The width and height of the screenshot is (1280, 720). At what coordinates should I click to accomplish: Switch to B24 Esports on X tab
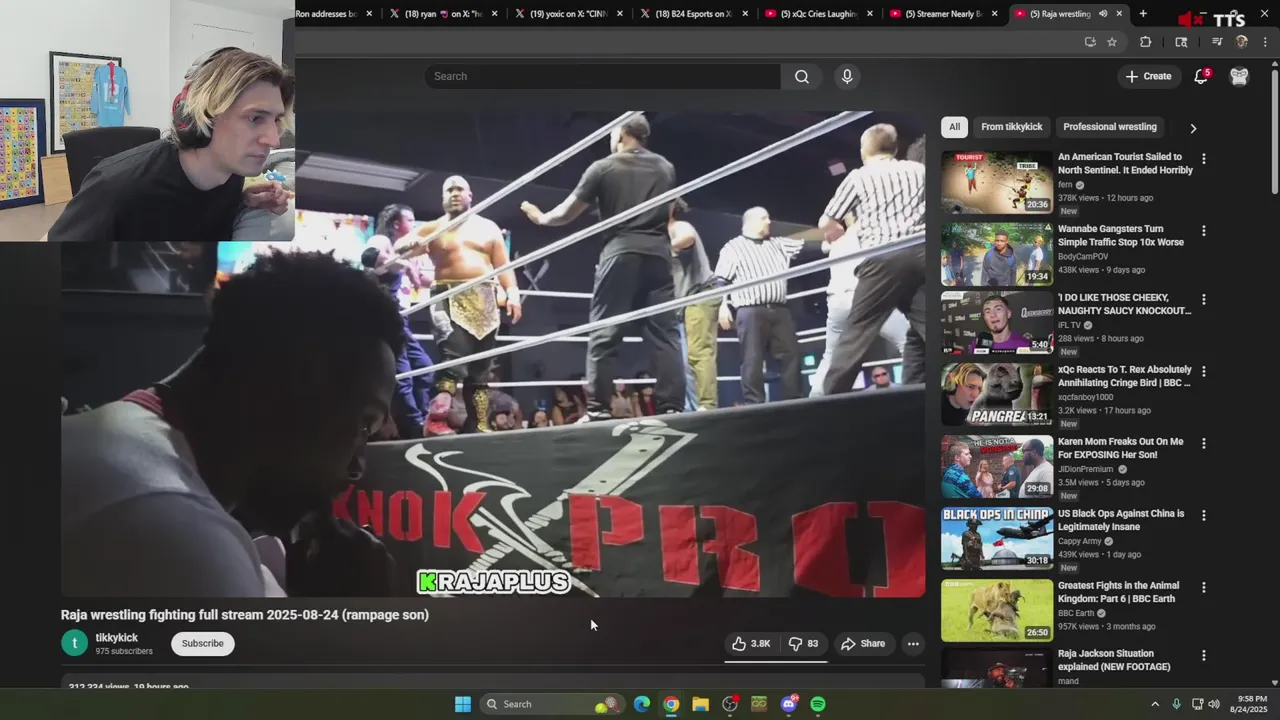(x=693, y=14)
